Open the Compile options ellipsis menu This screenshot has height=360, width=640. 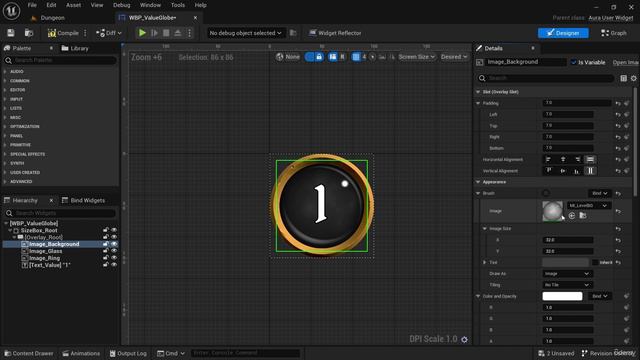(85, 33)
